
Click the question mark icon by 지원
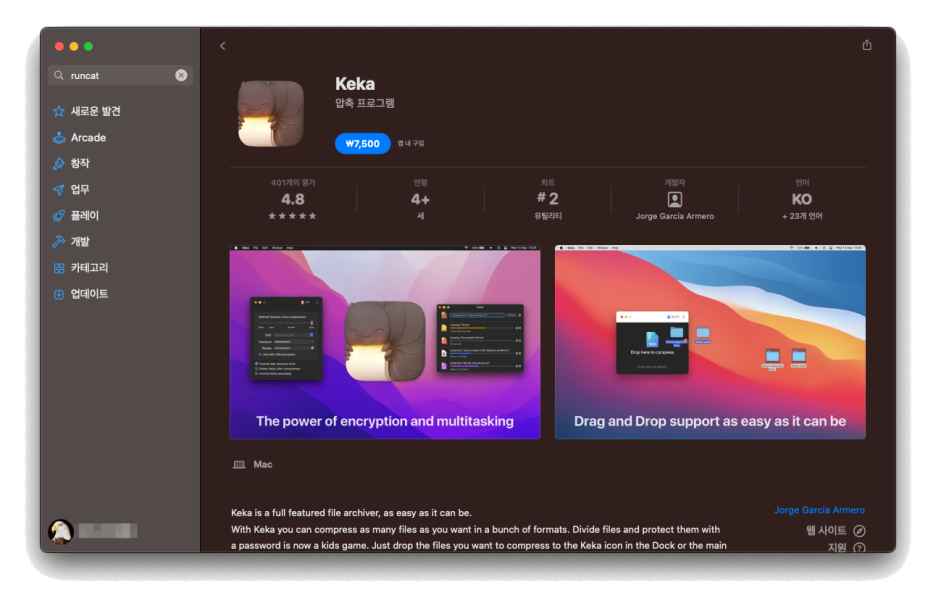[860, 547]
